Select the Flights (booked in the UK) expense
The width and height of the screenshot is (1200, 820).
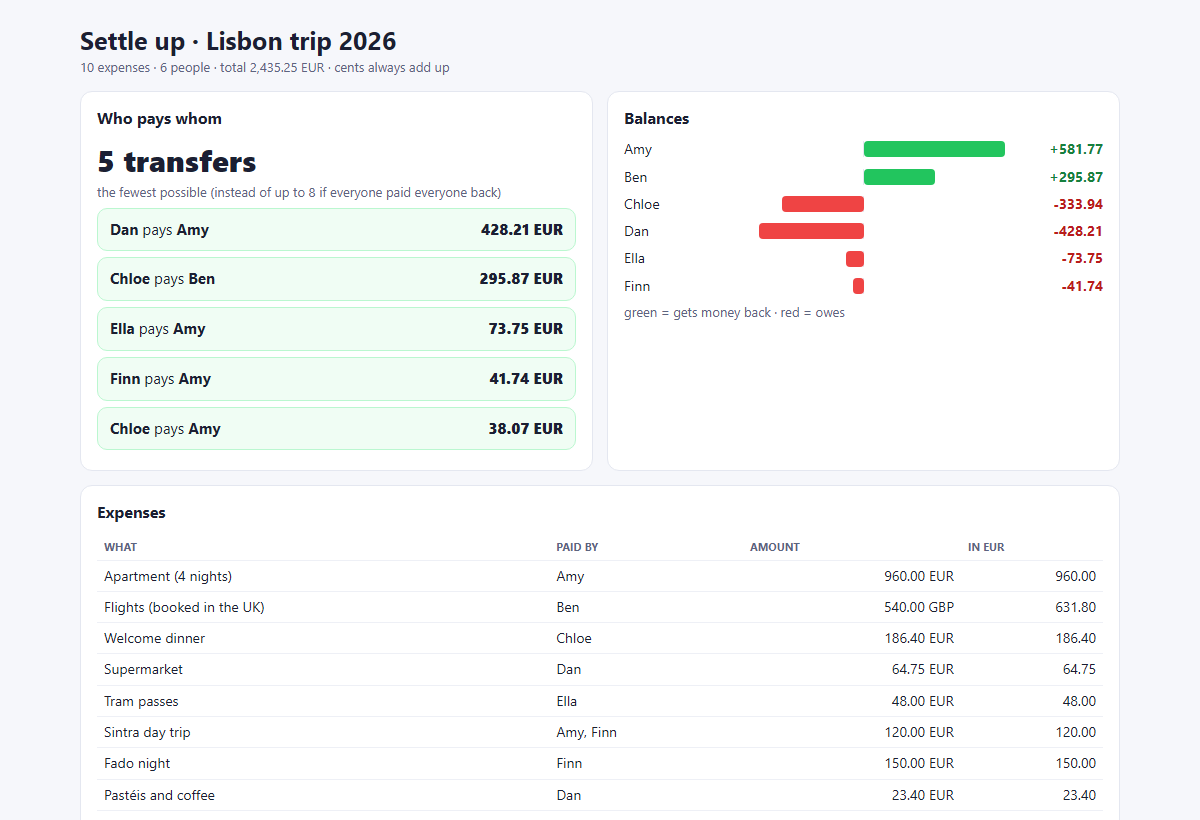click(600, 607)
